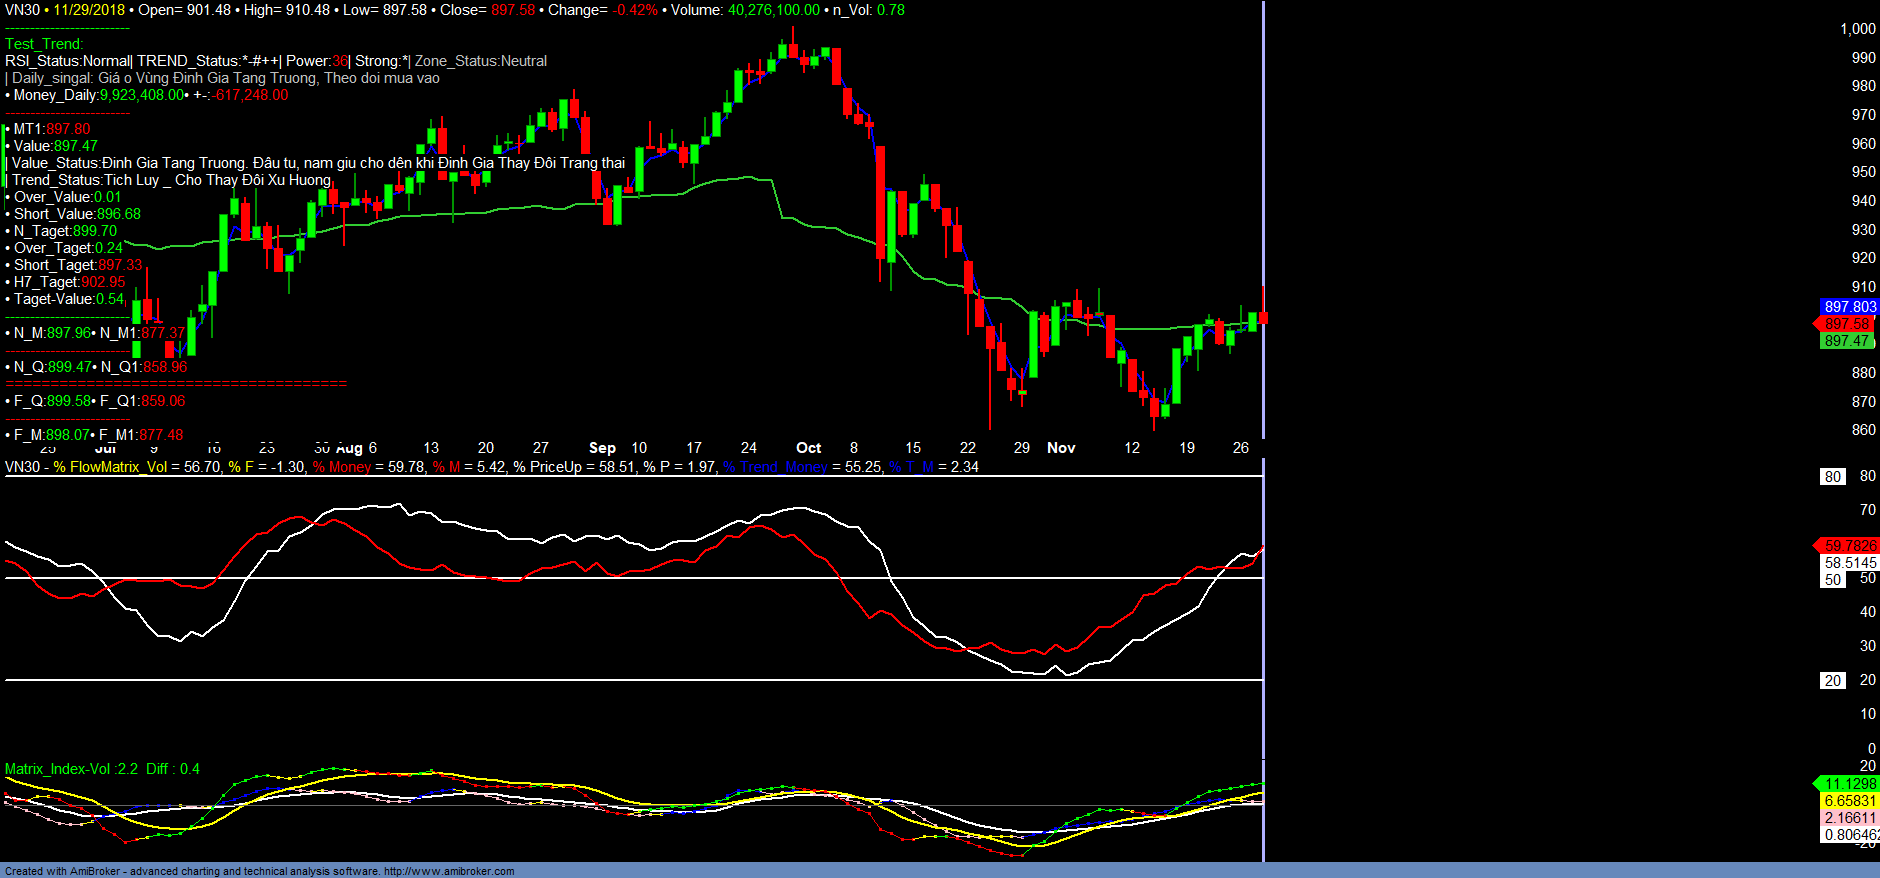1880x878 pixels.
Task: Click the blue 897.803 price tag
Action: 1849,307
